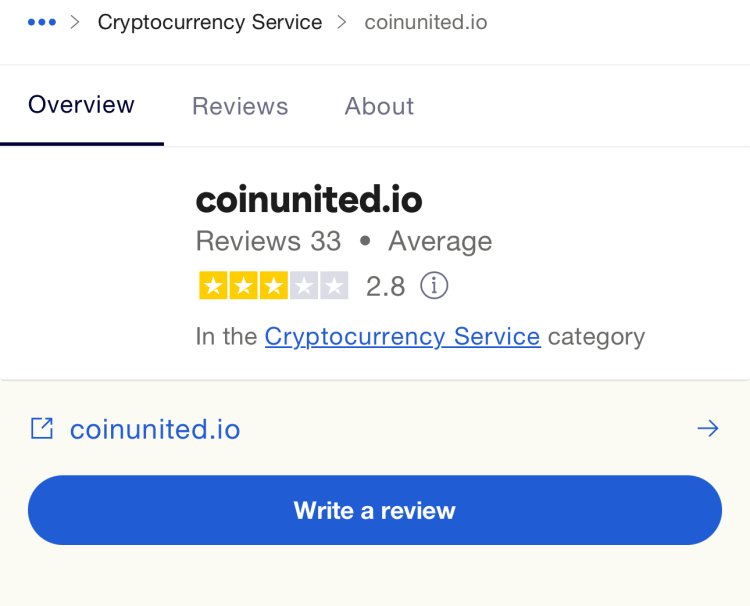Select the fifth grey star

tap(334, 286)
